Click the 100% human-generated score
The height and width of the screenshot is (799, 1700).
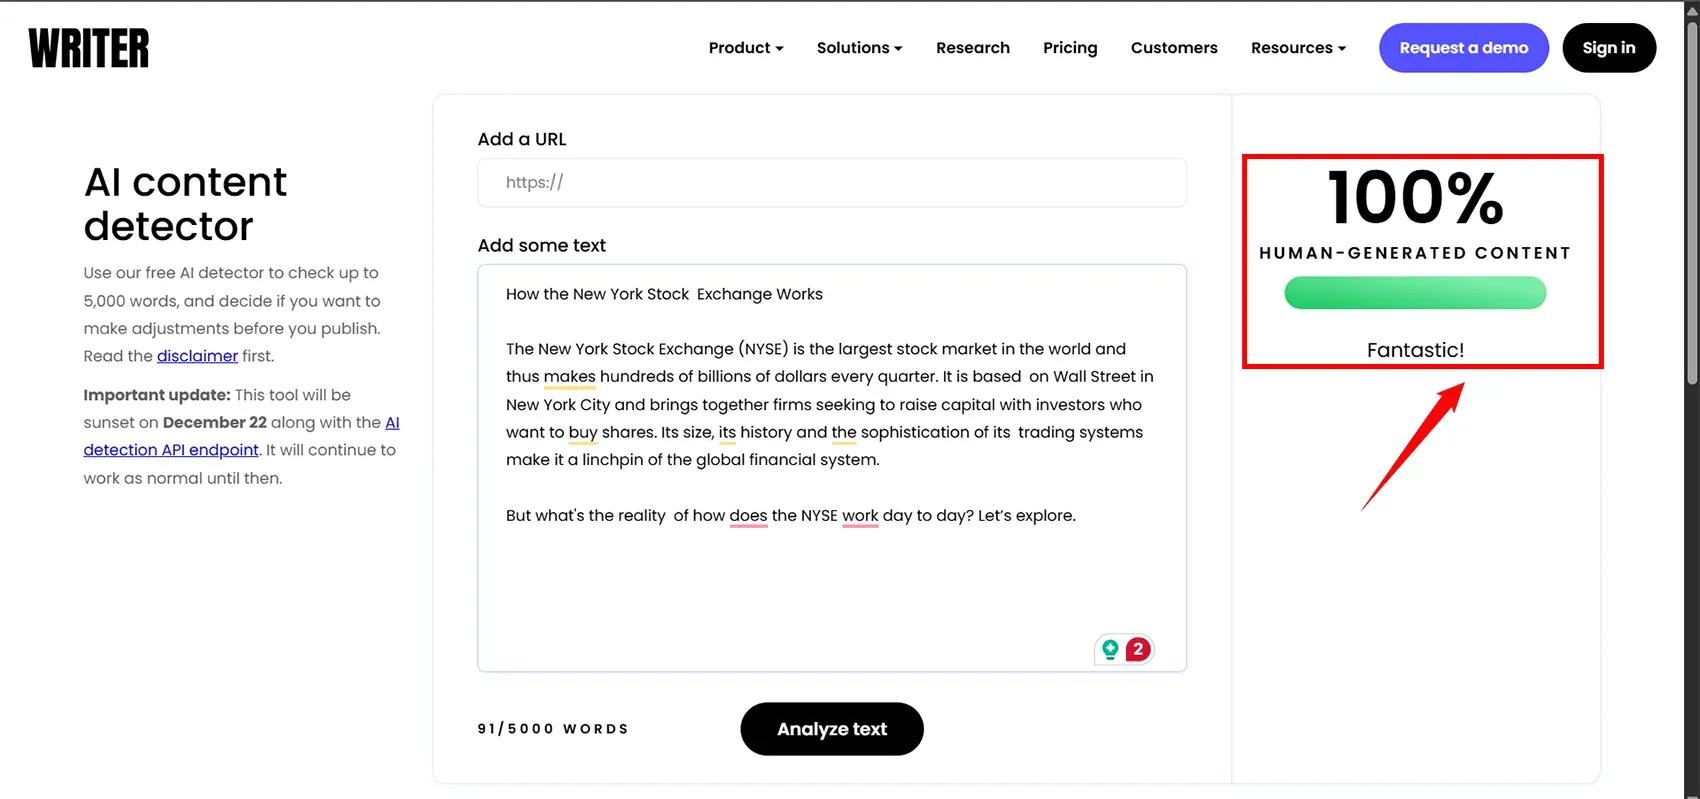[x=1414, y=197]
